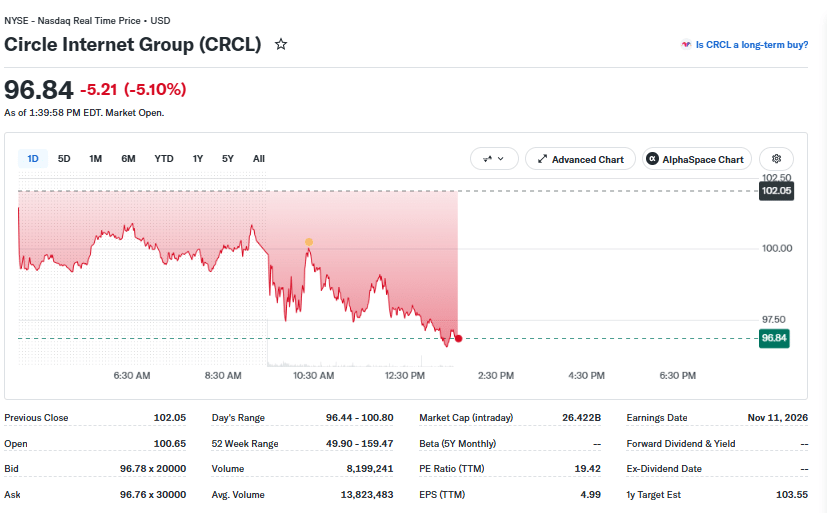Click the 1y Target Est value 103.55
Viewport: 827px width, 513px height.
(x=792, y=495)
